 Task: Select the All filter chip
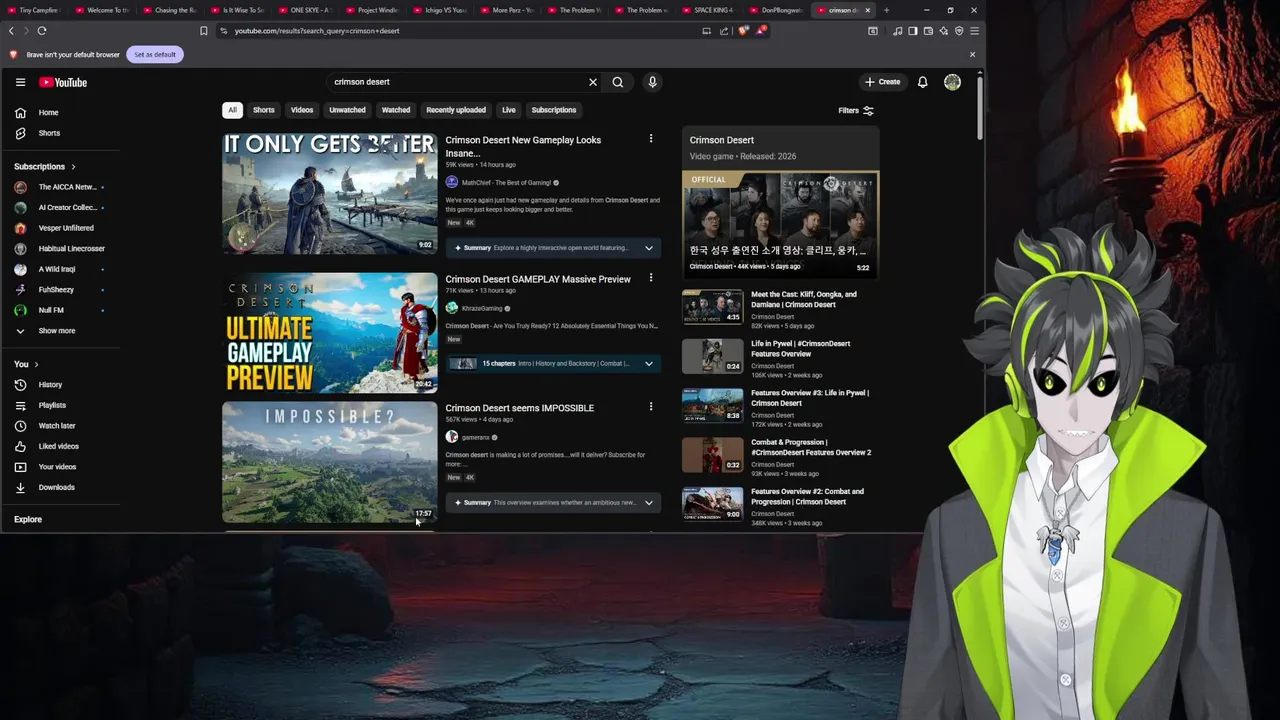232,110
